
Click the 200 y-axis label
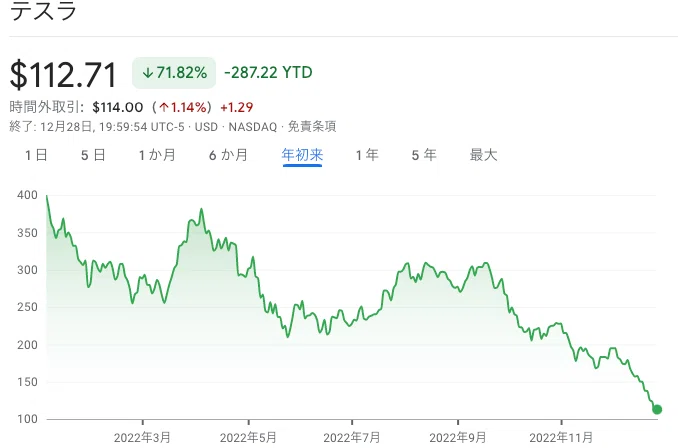pyautogui.click(x=27, y=345)
